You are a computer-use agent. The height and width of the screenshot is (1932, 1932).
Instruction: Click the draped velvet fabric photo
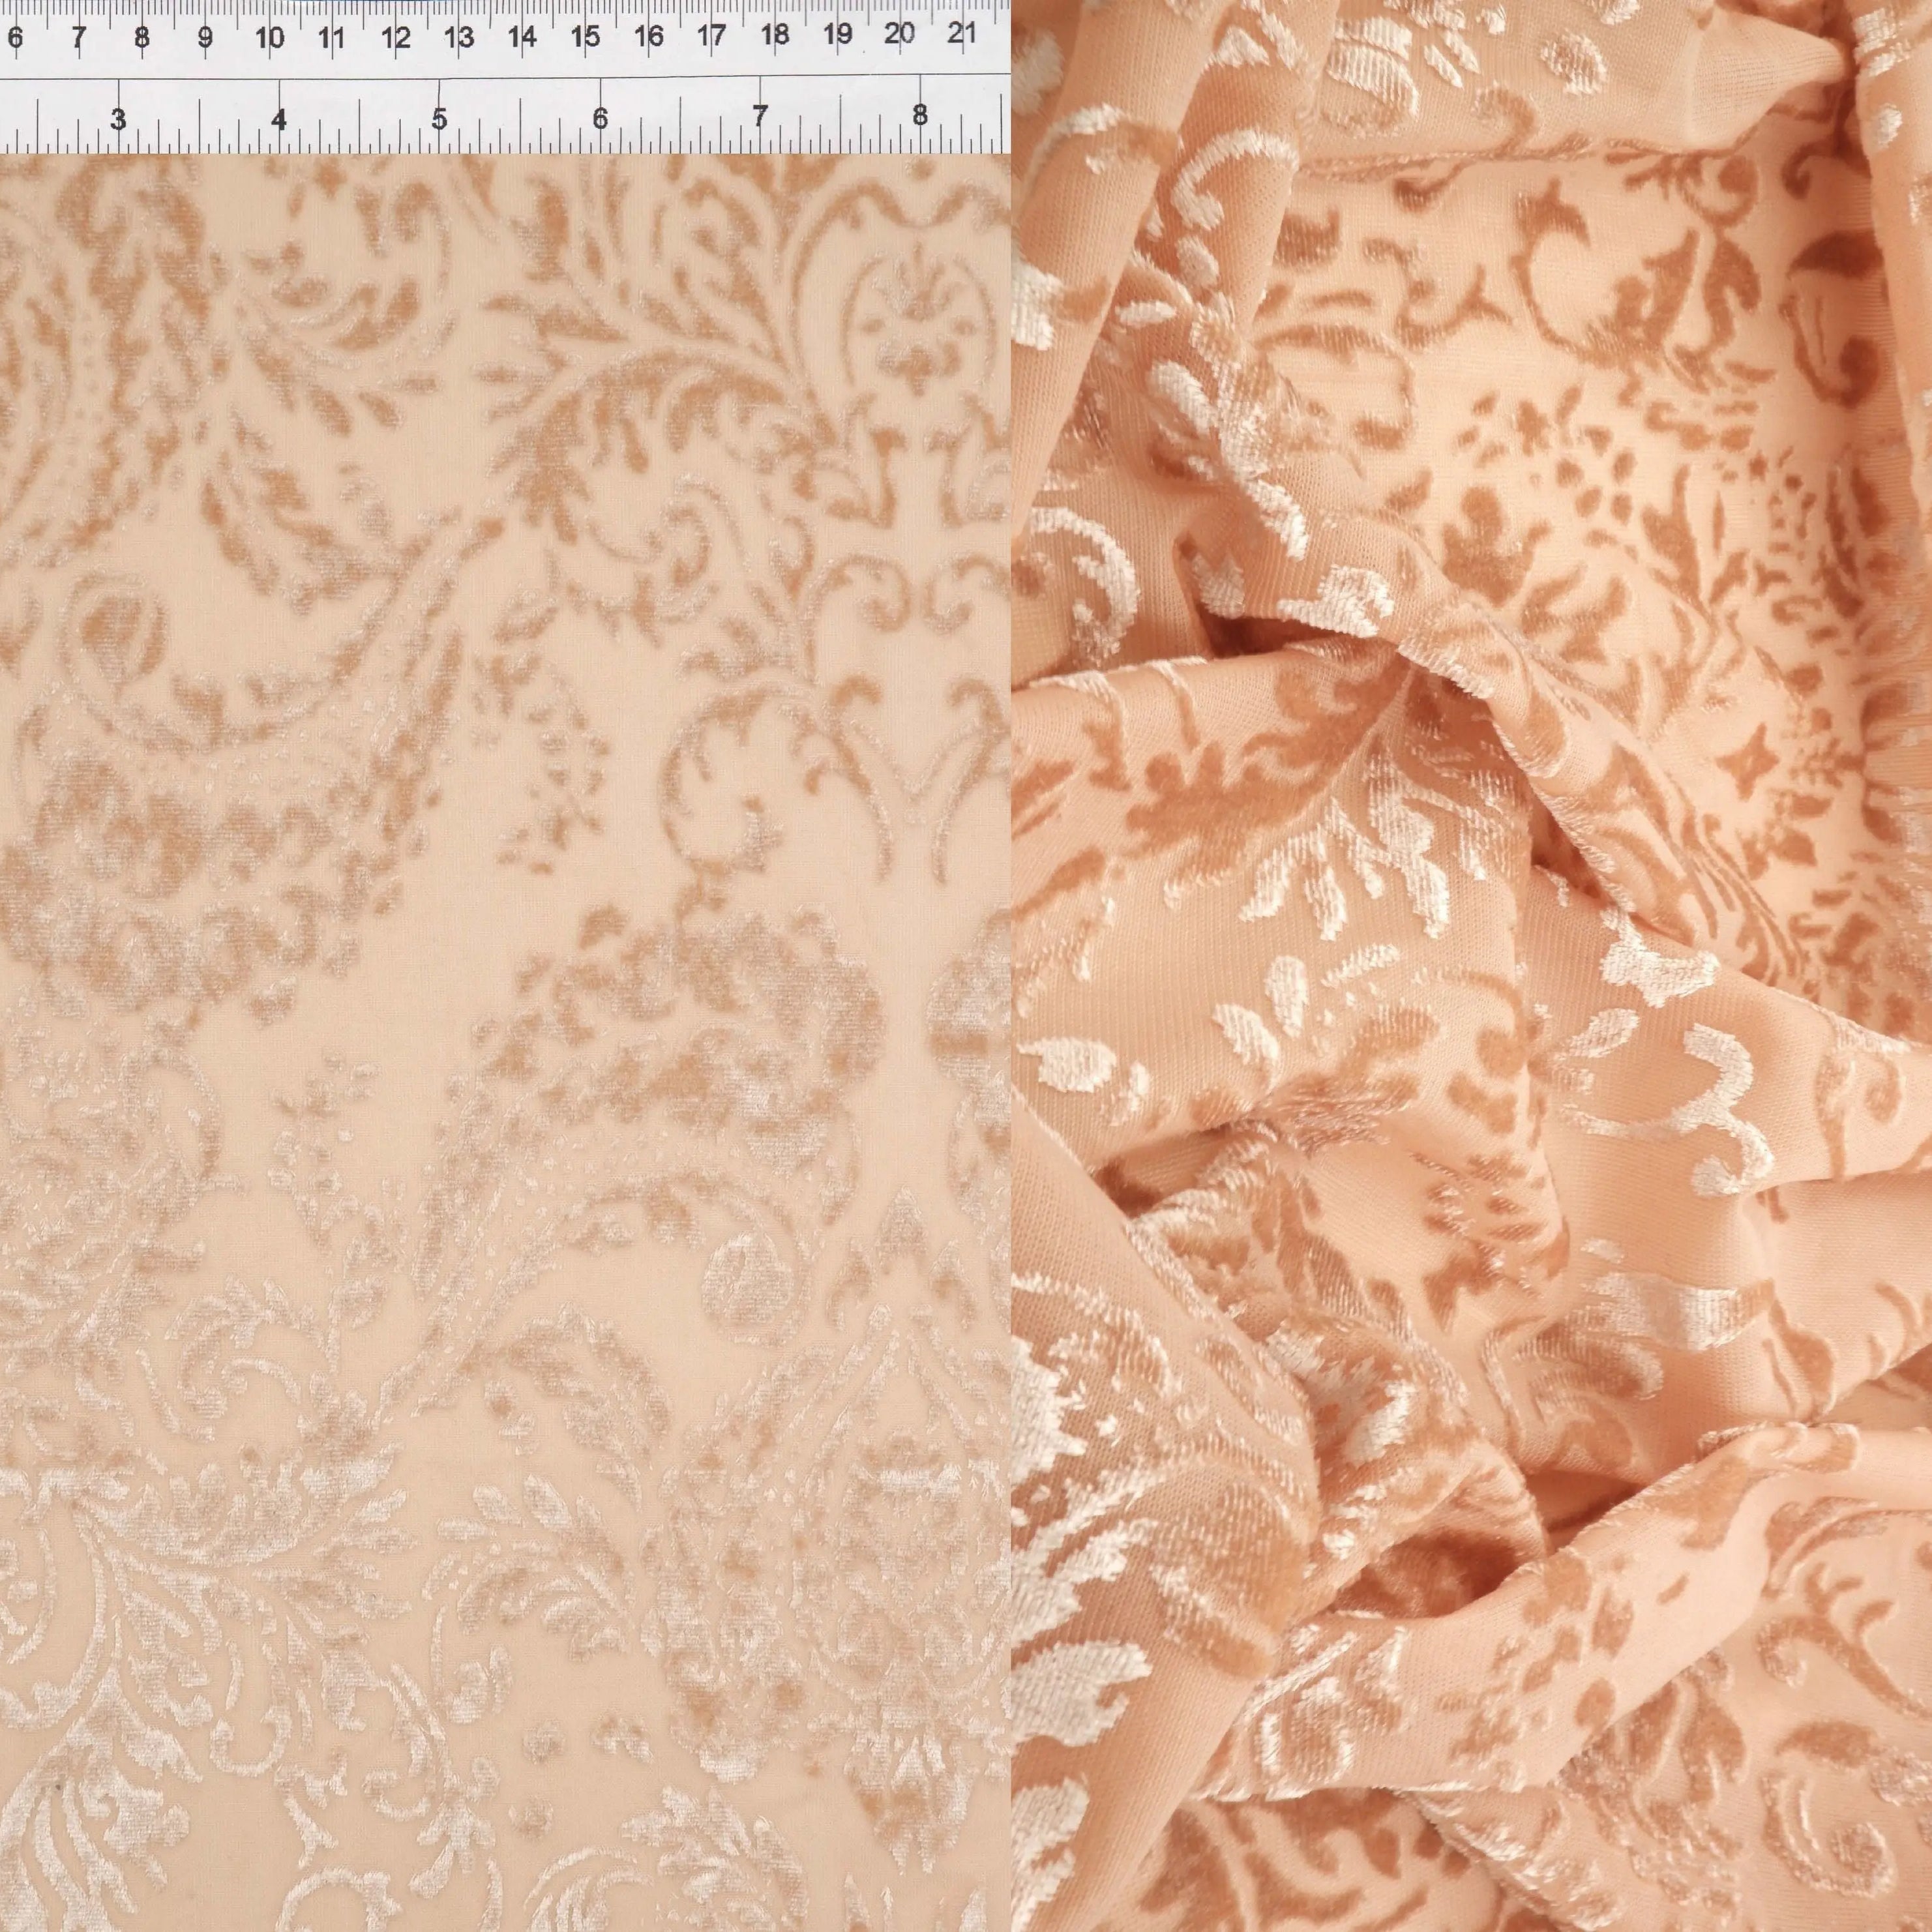pos(1472,966)
